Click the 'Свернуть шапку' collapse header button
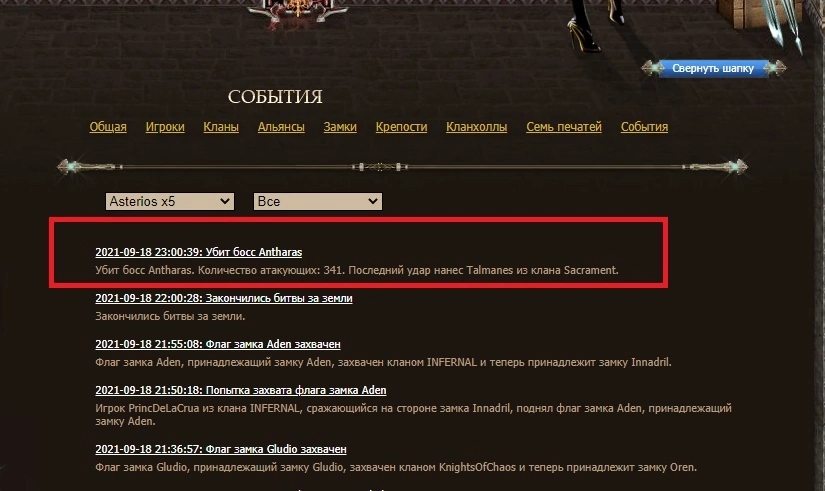The image size is (825, 491). point(712,68)
